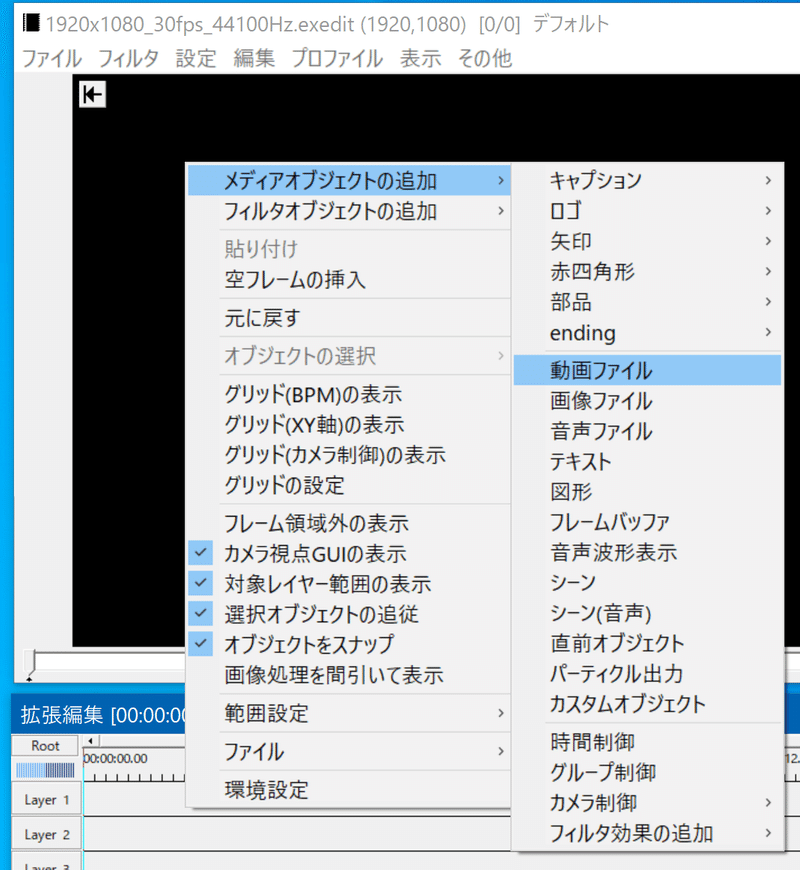Choose 直前オブジェクト entry
The height and width of the screenshot is (870, 800).
point(647,643)
